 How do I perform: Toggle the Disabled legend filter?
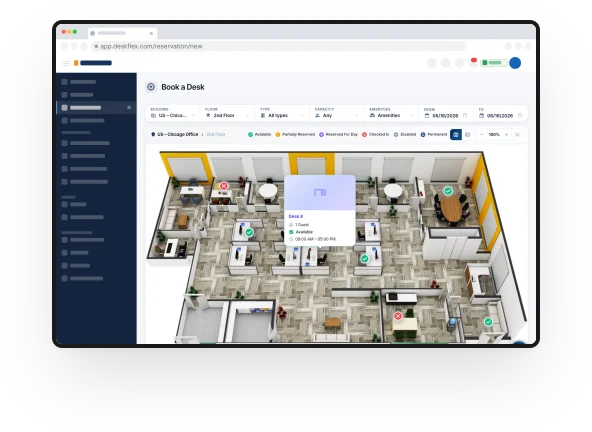click(x=405, y=134)
